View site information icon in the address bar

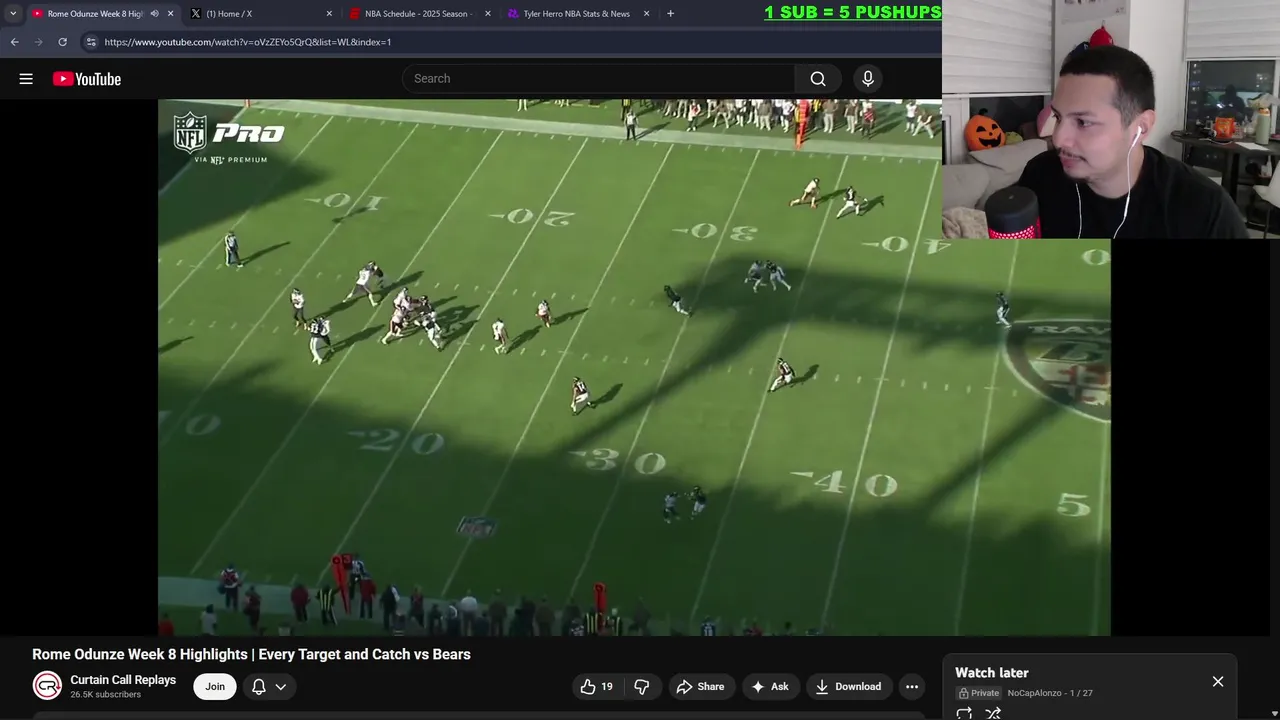90,42
